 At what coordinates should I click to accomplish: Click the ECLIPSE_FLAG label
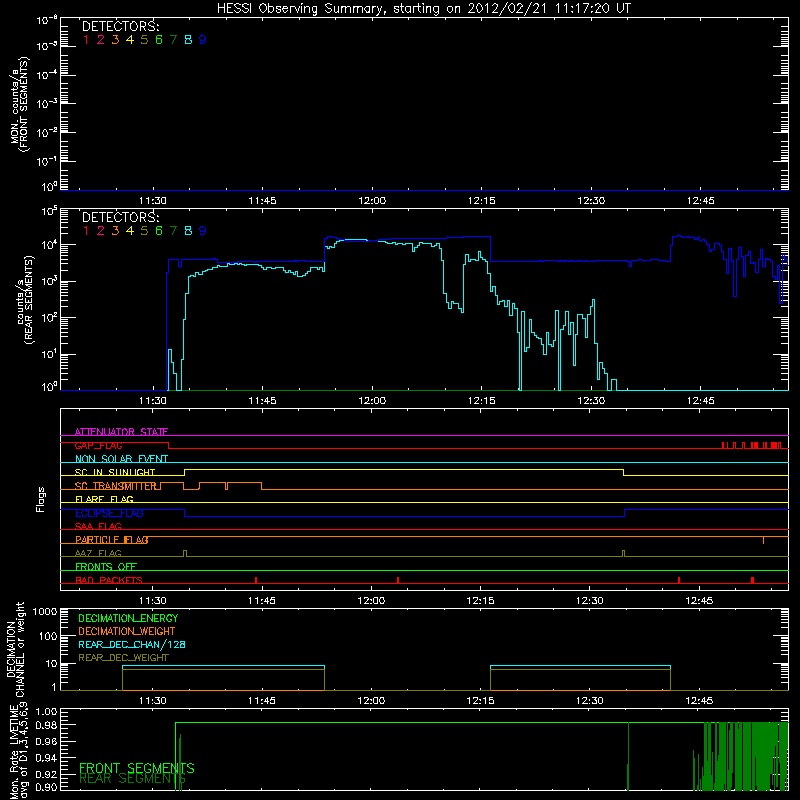(x=109, y=513)
